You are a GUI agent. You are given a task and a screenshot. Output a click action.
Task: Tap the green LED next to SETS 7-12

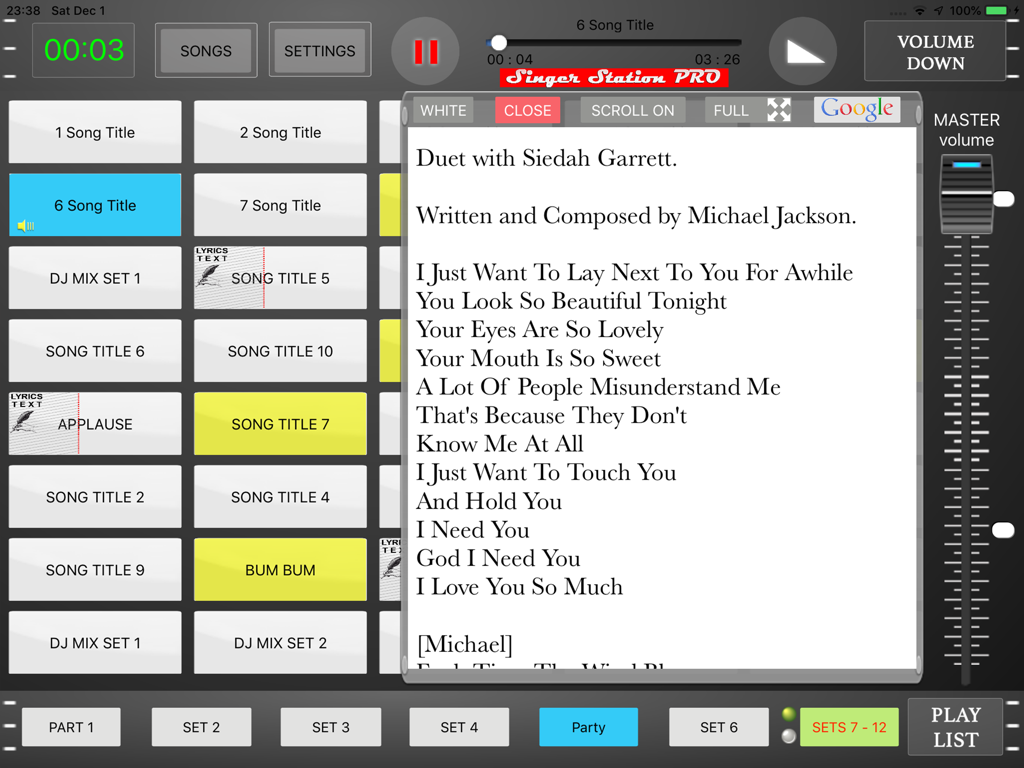click(789, 714)
